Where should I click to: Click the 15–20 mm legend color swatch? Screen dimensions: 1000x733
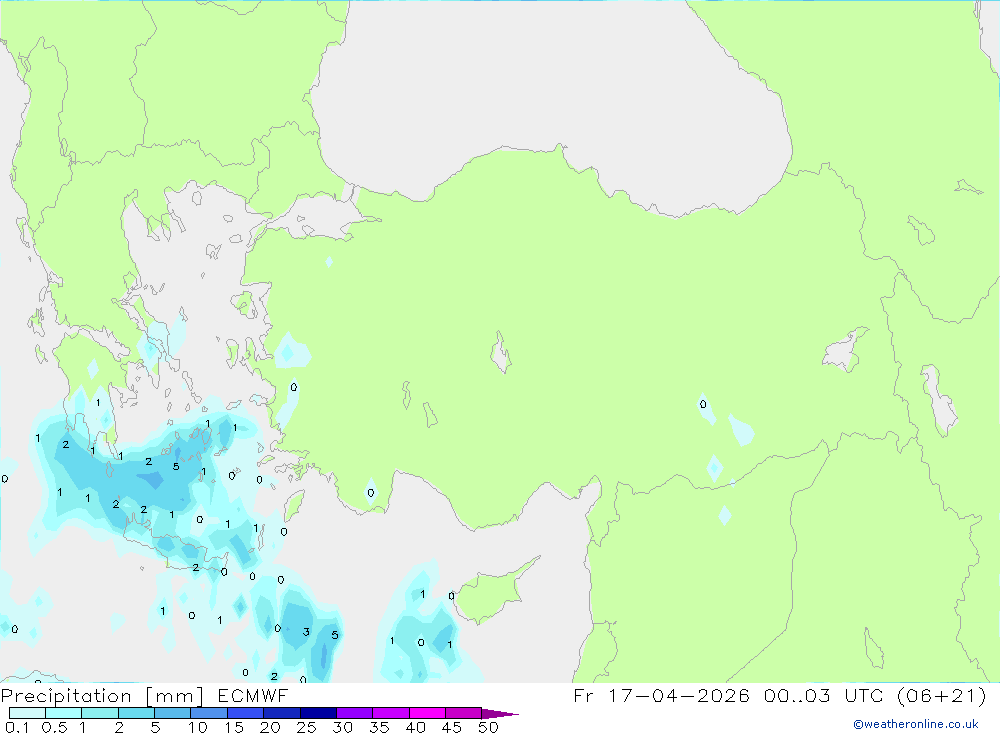(245, 713)
